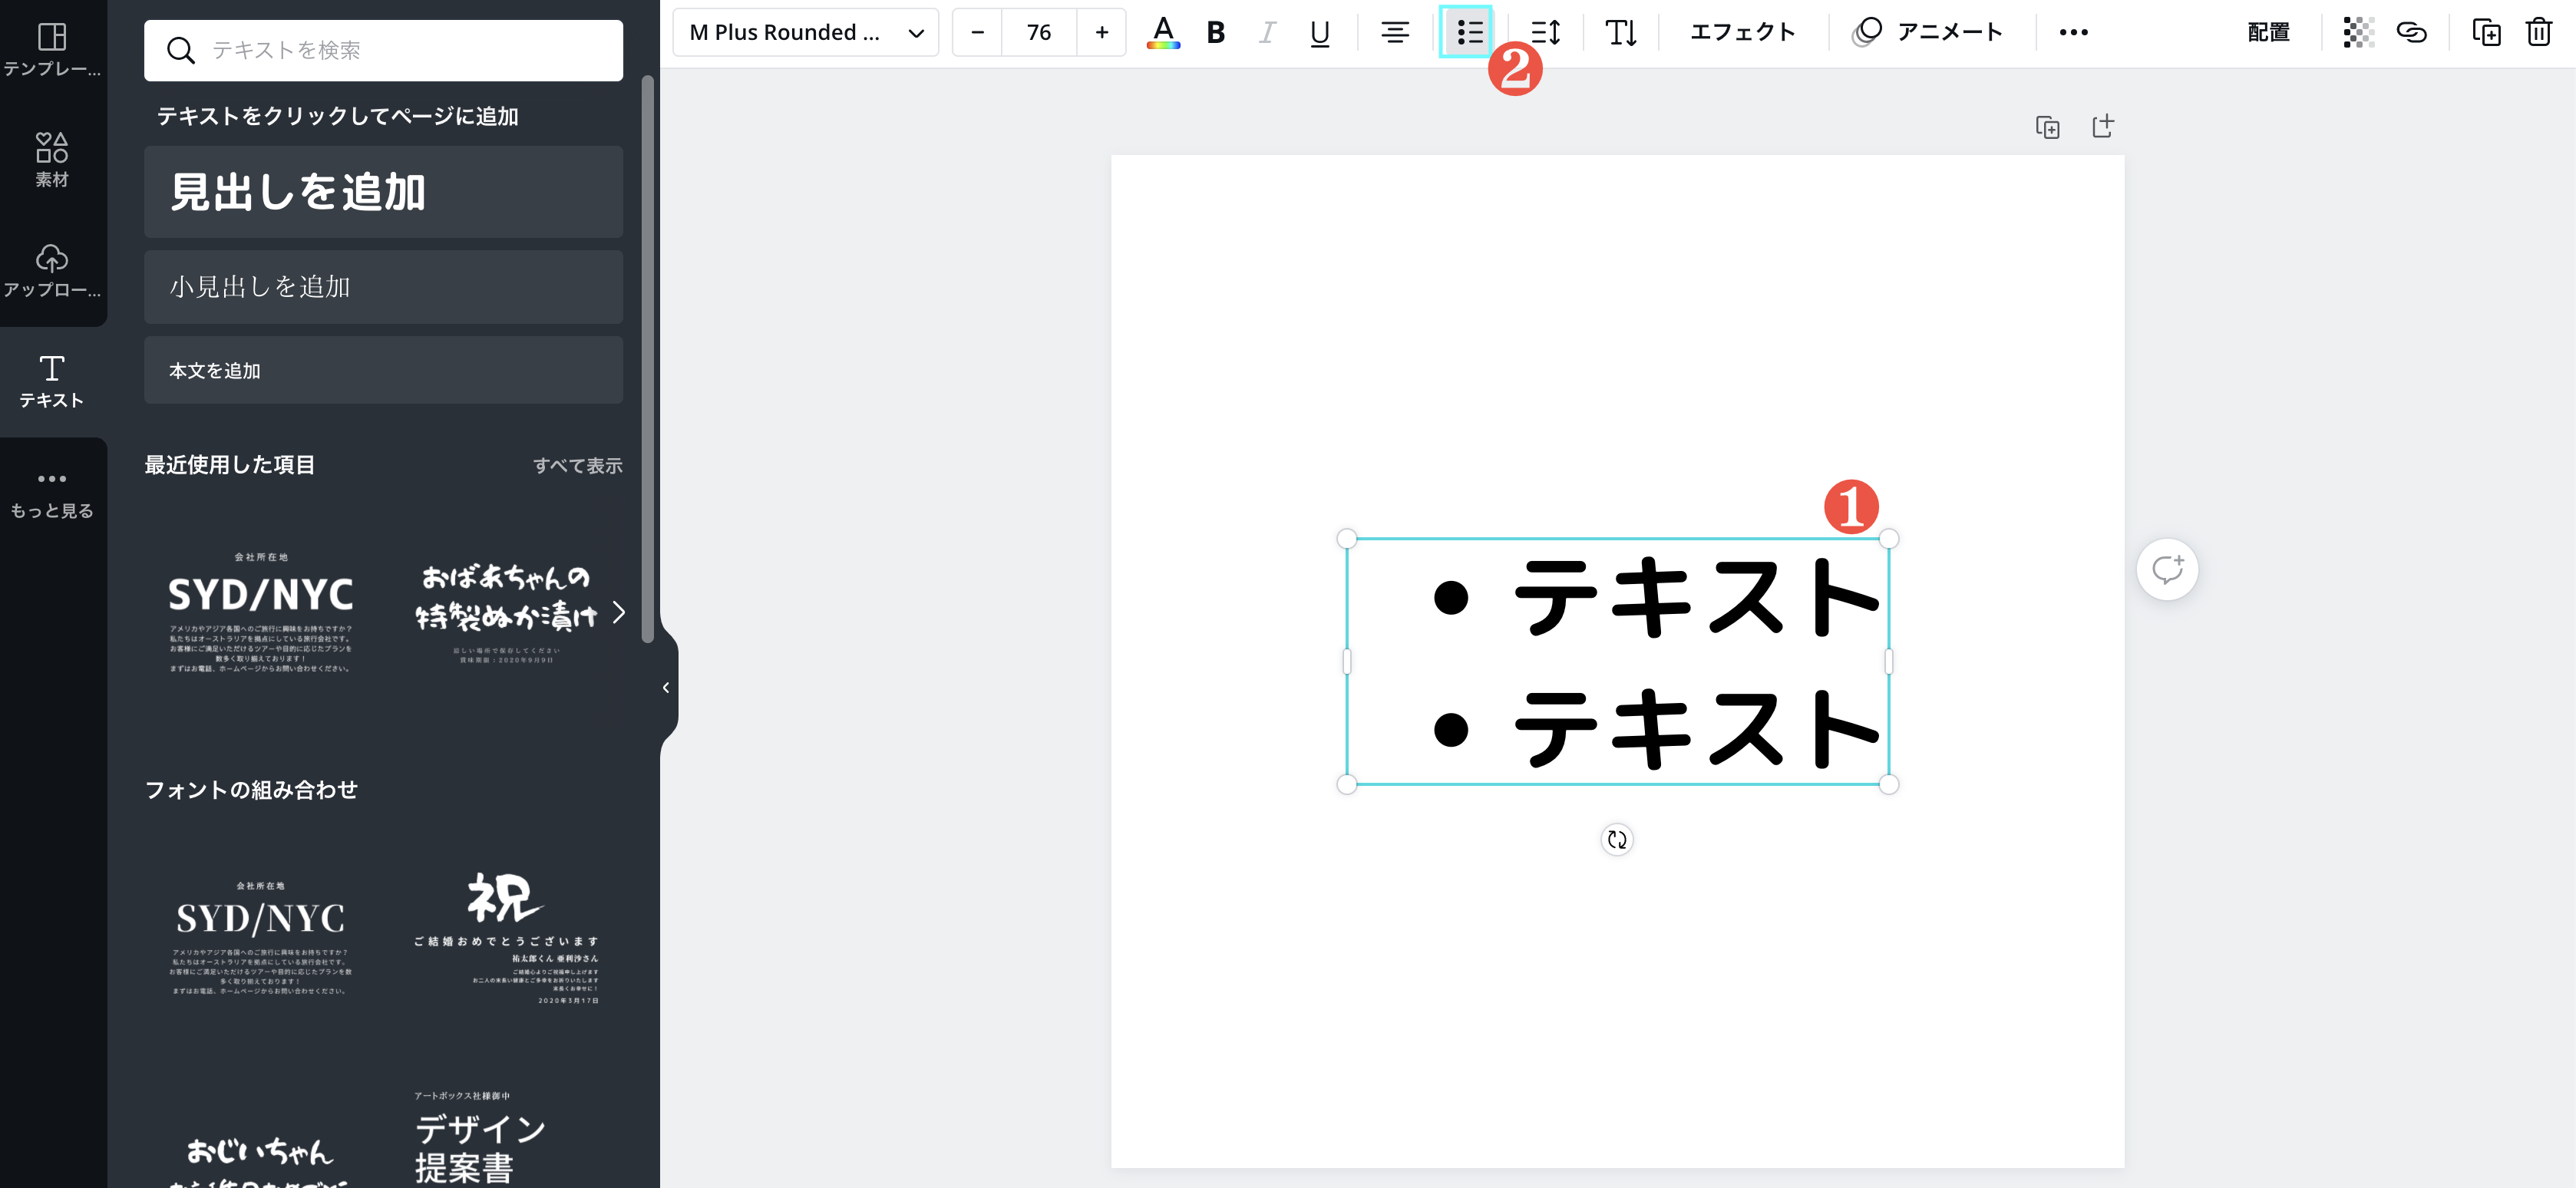Delete the selected element with trash icon
Screen dimensions: 2576x1188
click(2538, 32)
